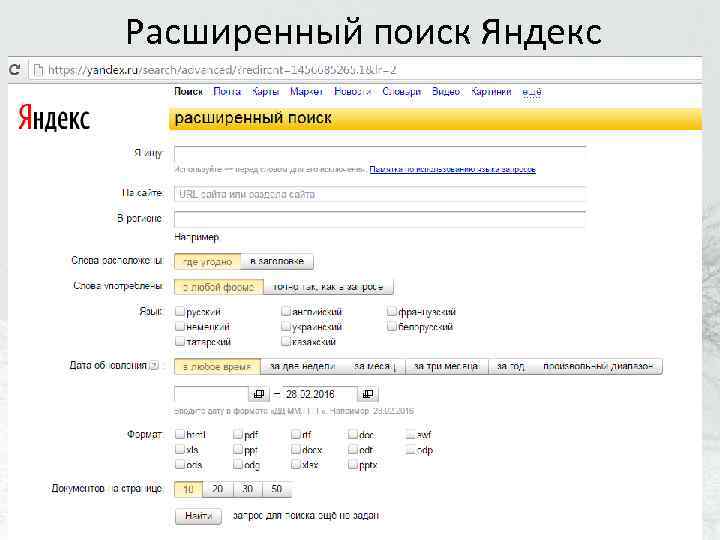Check the русский language checkbox

(x=180, y=311)
